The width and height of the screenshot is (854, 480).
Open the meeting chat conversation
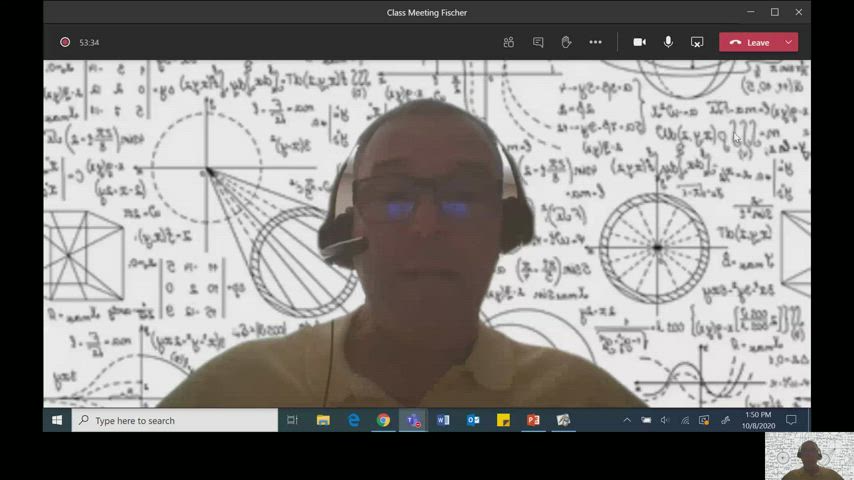(538, 42)
